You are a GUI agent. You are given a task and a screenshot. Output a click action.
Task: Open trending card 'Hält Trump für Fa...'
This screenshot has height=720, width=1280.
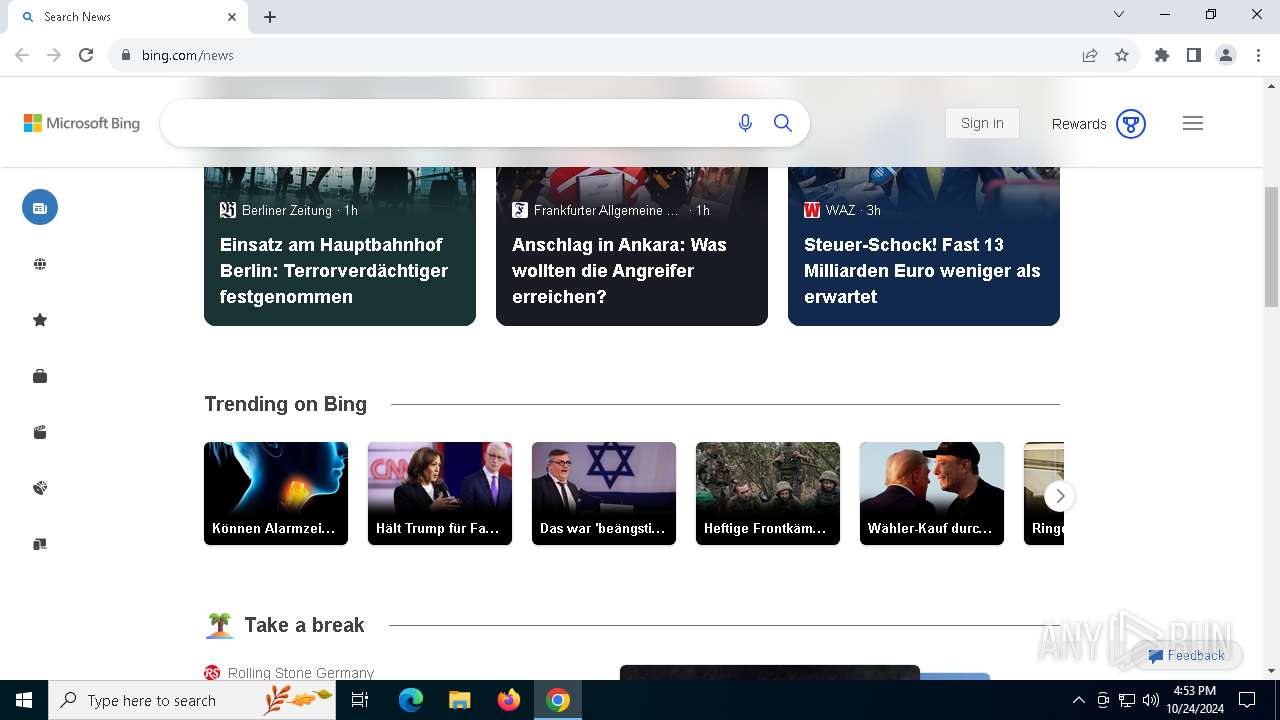[x=440, y=493]
